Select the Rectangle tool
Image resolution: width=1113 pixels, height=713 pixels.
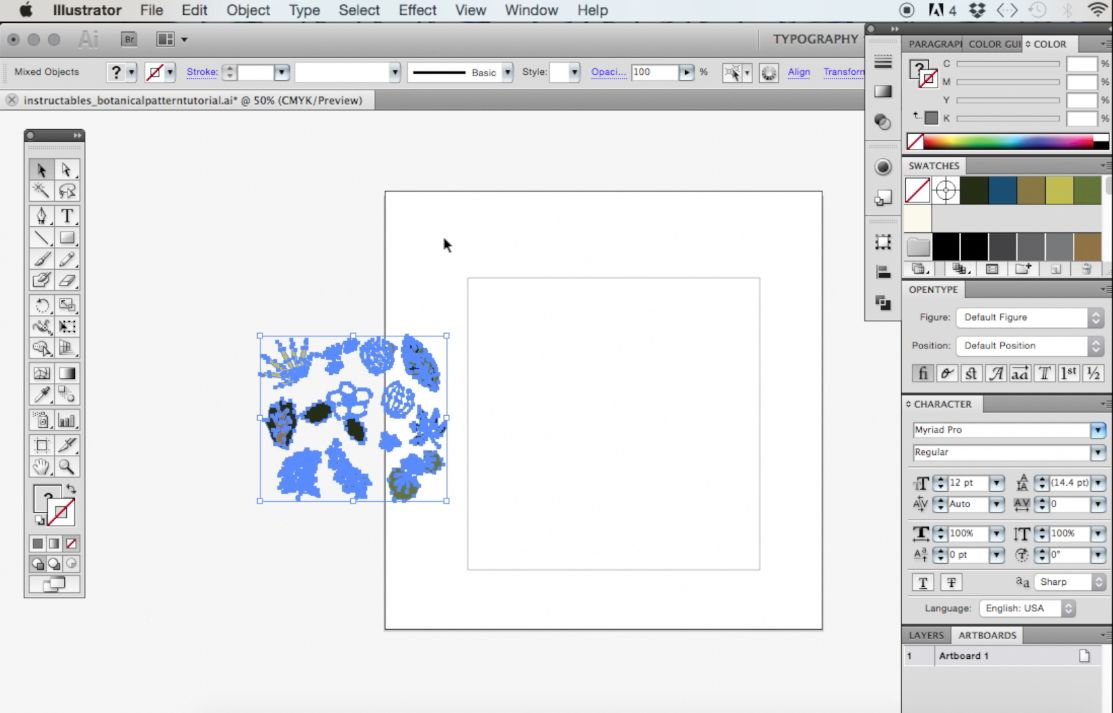67,237
